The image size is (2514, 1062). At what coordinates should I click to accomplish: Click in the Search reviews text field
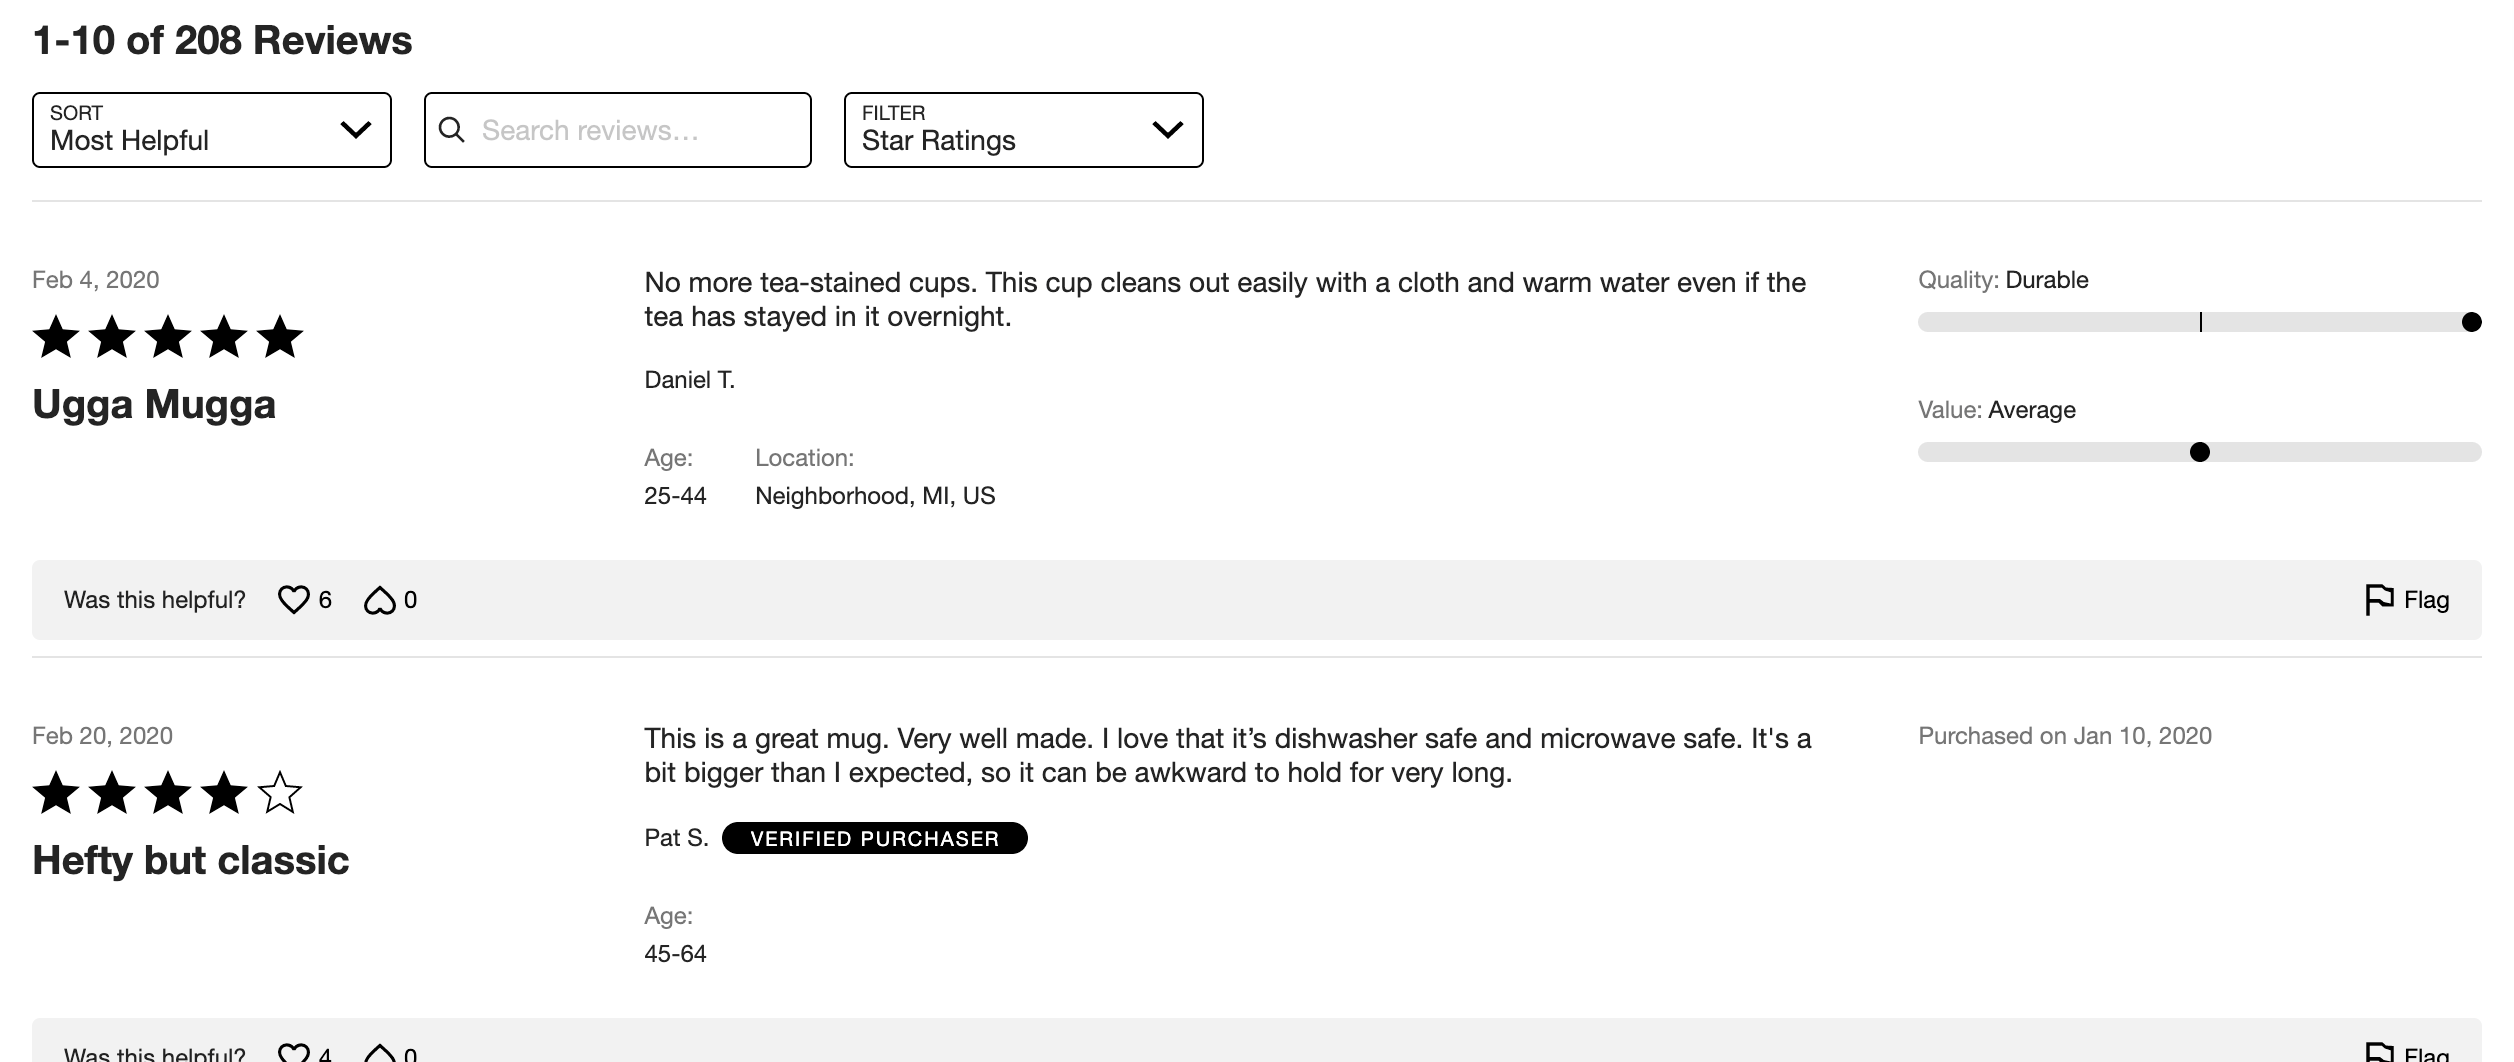630,130
